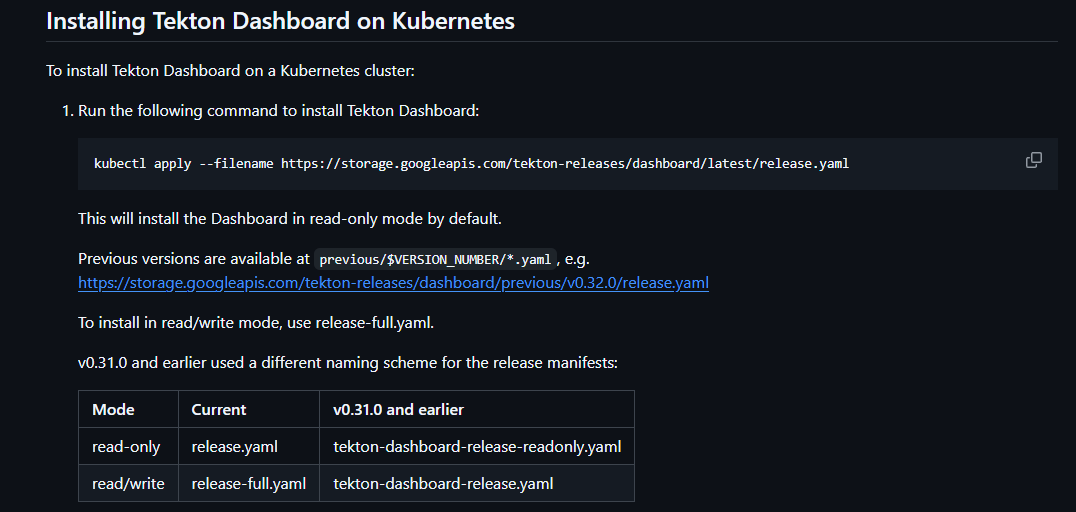The width and height of the screenshot is (1076, 512).
Task: Click the 'Mode' table header cell
Action: click(x=128, y=410)
